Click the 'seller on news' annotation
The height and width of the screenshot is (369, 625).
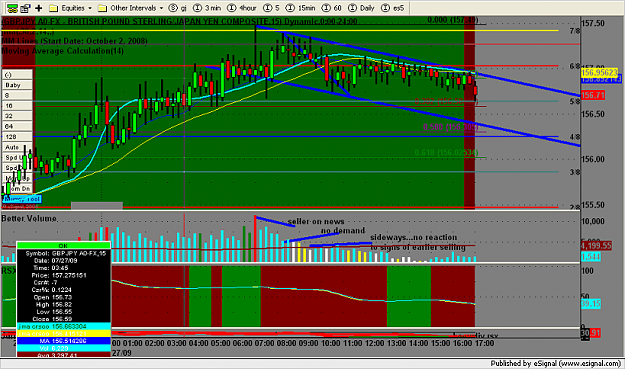[x=316, y=222]
